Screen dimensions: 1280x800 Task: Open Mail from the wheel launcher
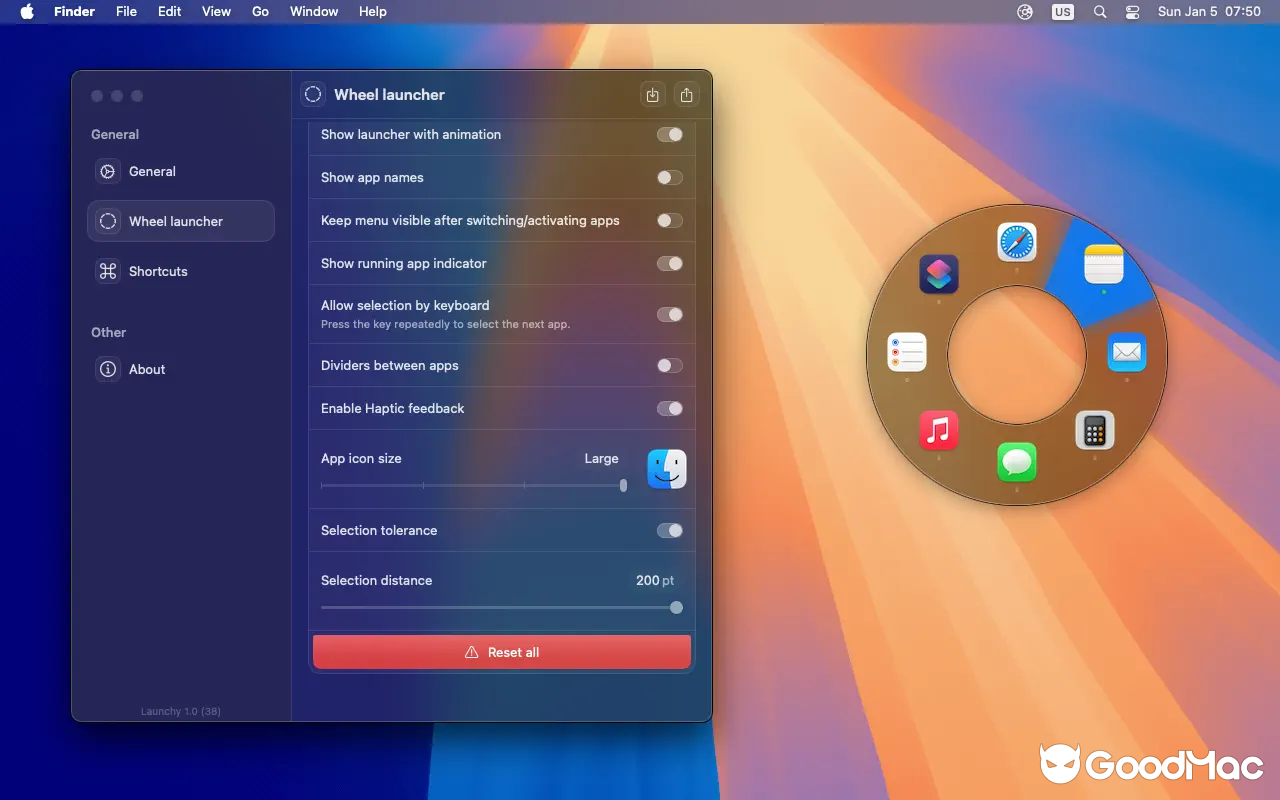click(1127, 352)
